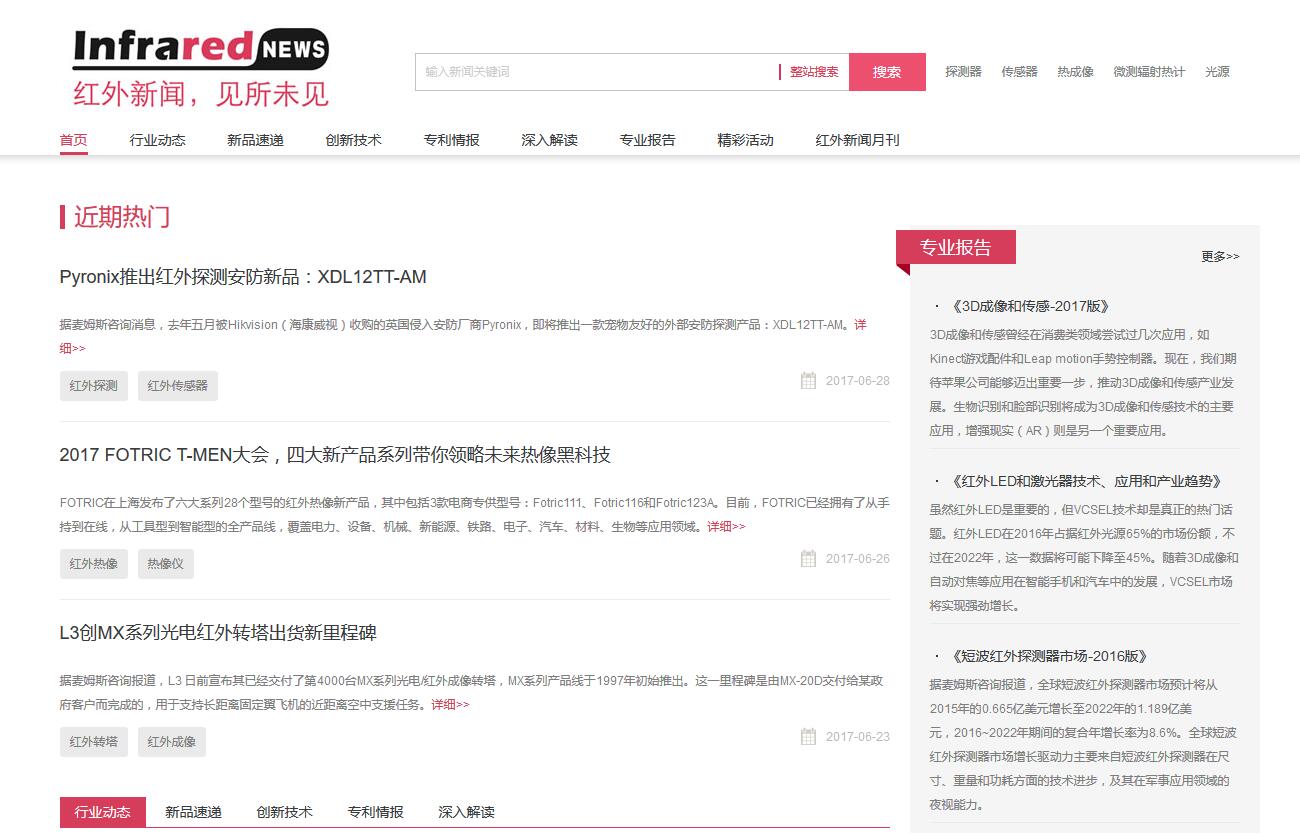The width and height of the screenshot is (1300, 834).
Task: Click the 红外转塔 tag
Action: (x=94, y=742)
